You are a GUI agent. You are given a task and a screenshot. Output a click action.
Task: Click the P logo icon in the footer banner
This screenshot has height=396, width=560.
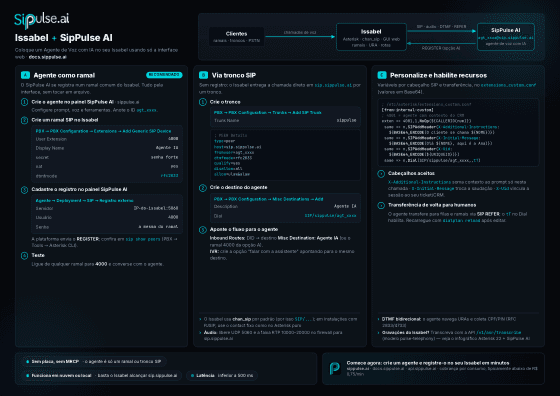(x=335, y=368)
